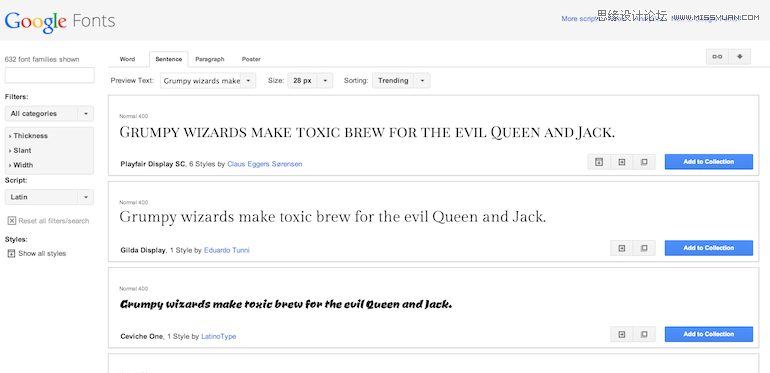Click the pop-out icon for Gilda Display
This screenshot has height=373, width=770.
coord(644,248)
